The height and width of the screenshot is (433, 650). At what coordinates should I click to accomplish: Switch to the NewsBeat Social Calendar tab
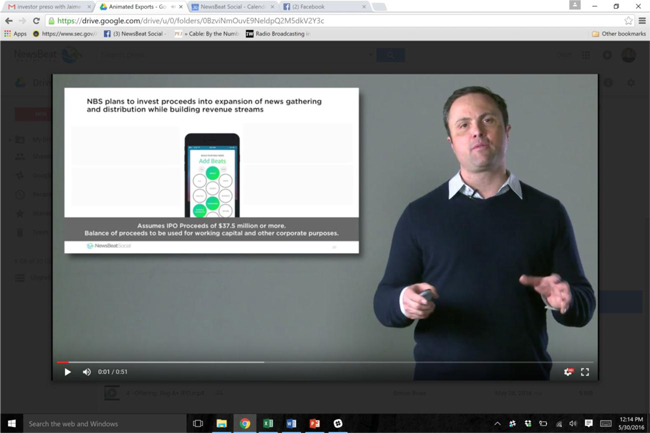point(230,7)
